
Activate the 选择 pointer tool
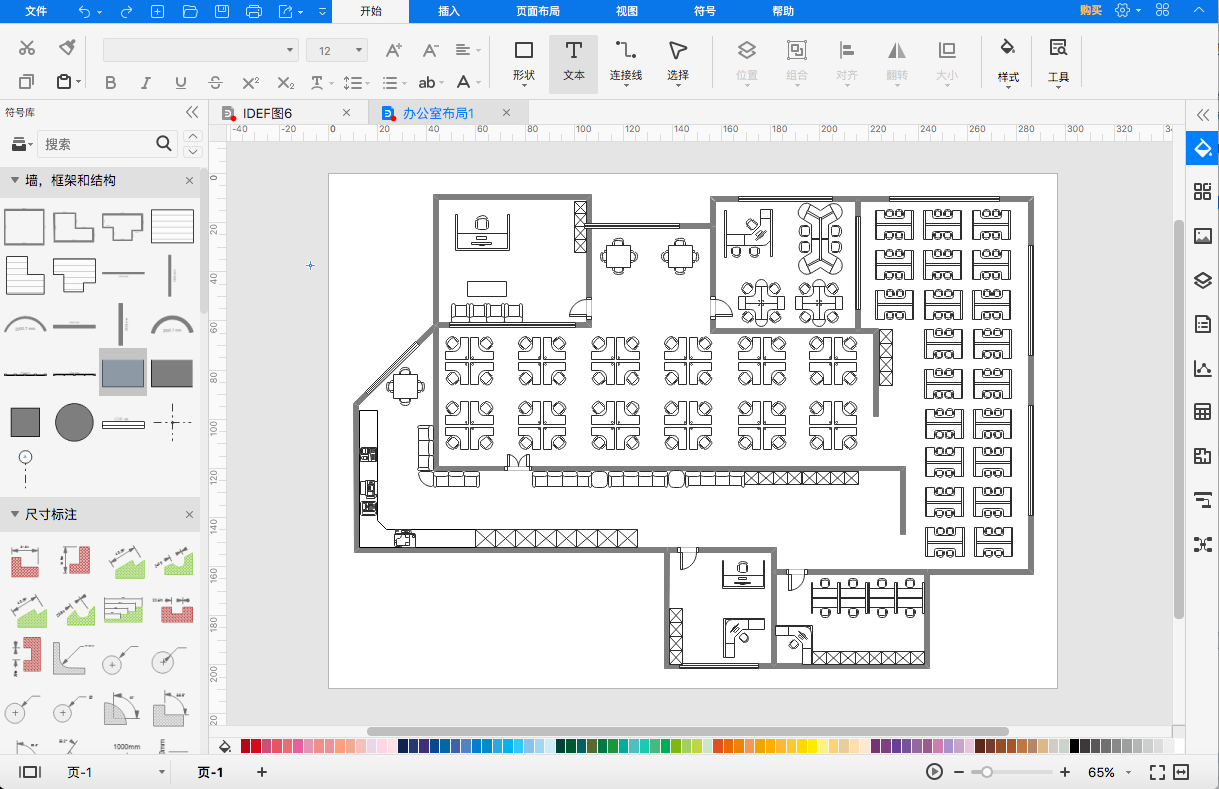pyautogui.click(x=678, y=62)
